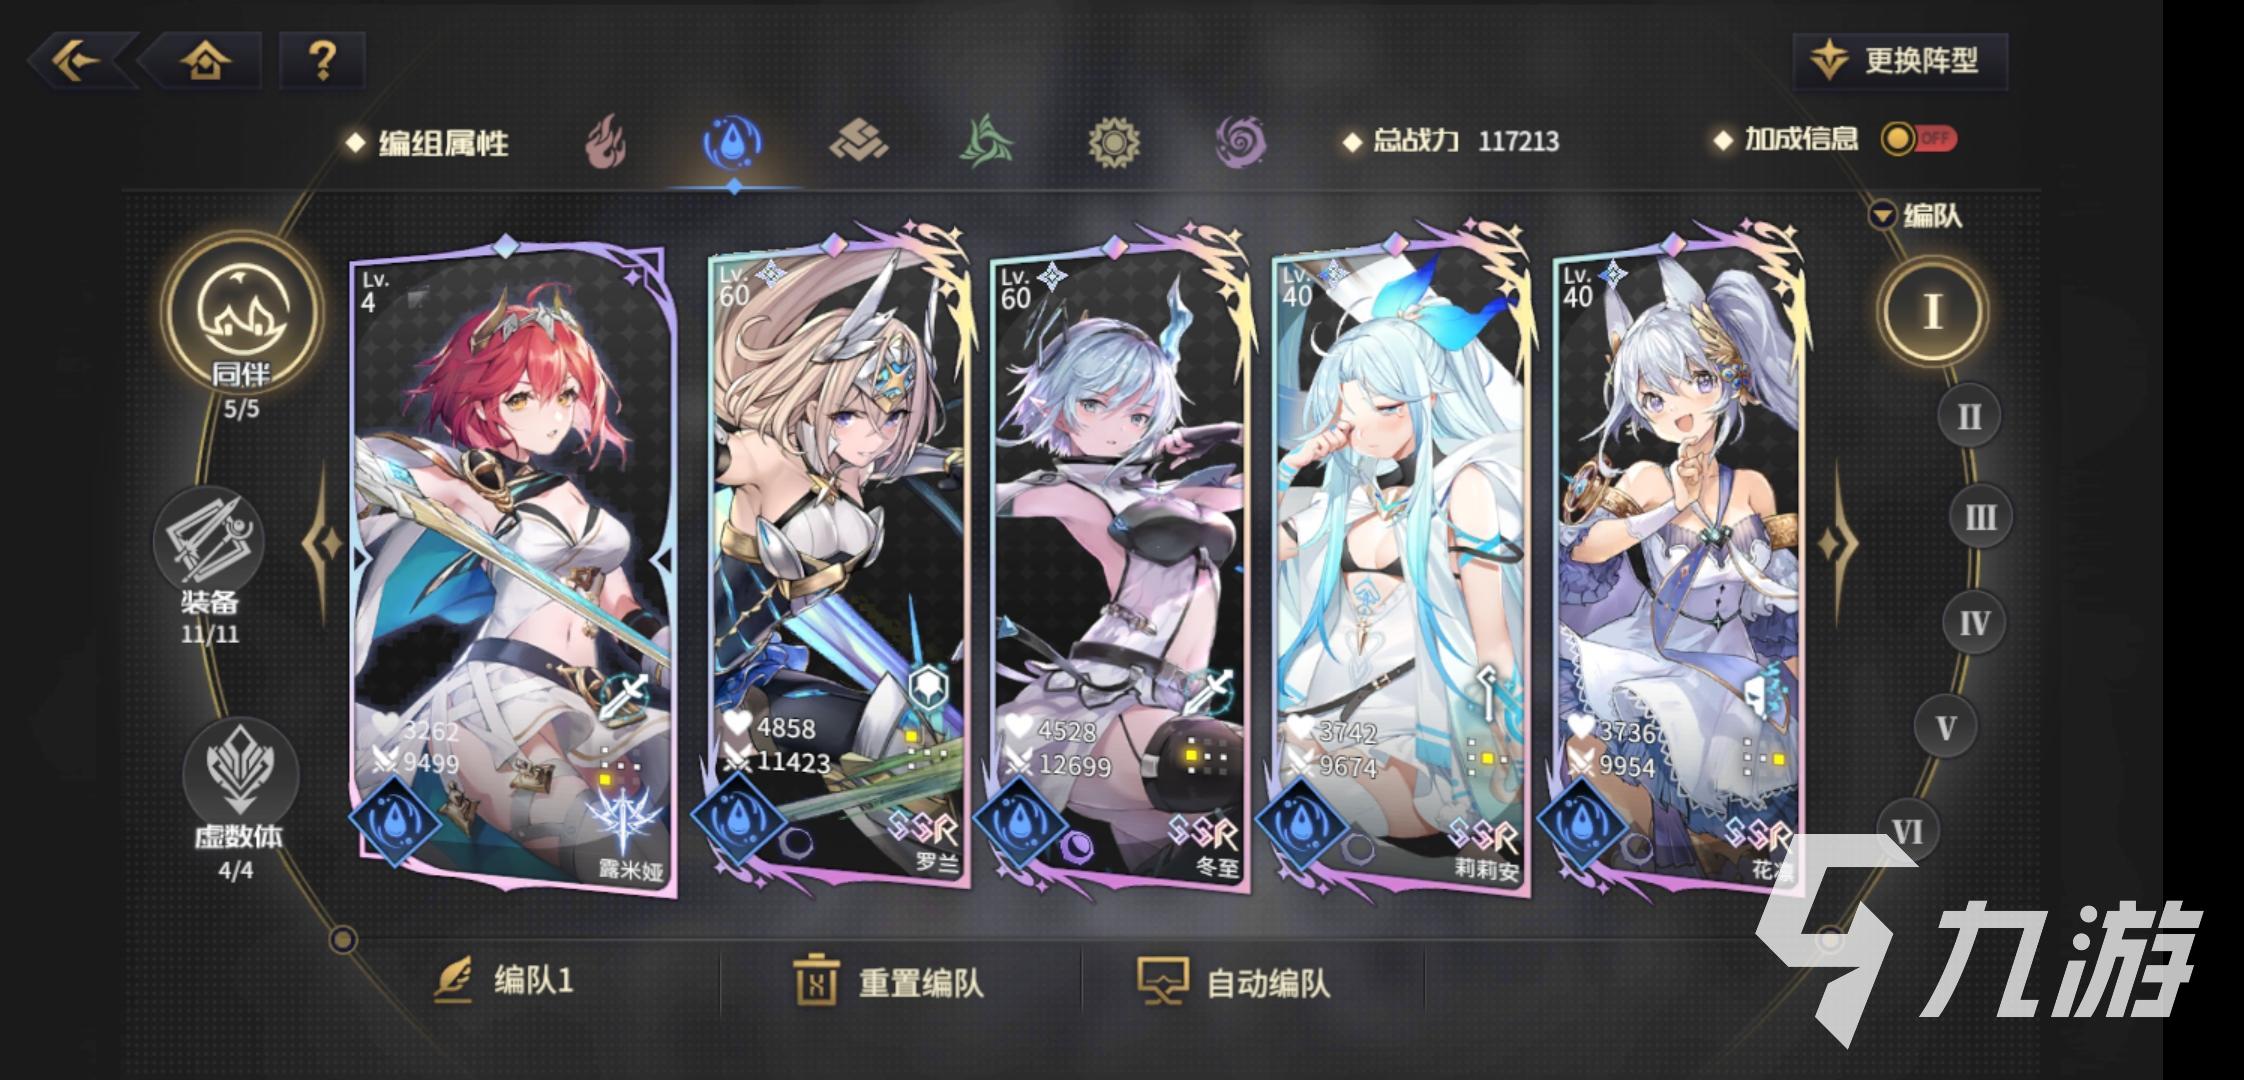Image resolution: width=2244 pixels, height=1080 pixels.
Task: Select the earth attribute icon
Action: click(x=860, y=141)
